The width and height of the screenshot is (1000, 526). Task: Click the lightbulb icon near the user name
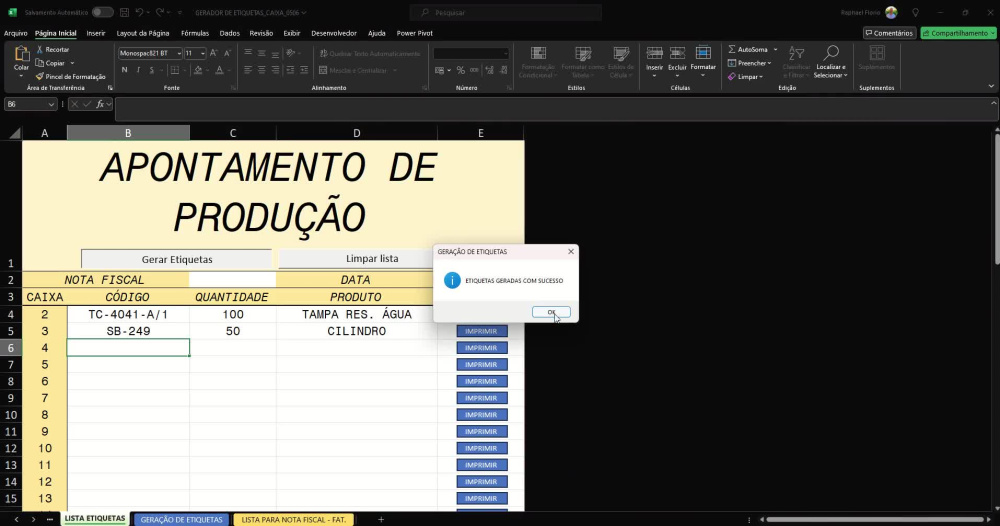coord(916,12)
